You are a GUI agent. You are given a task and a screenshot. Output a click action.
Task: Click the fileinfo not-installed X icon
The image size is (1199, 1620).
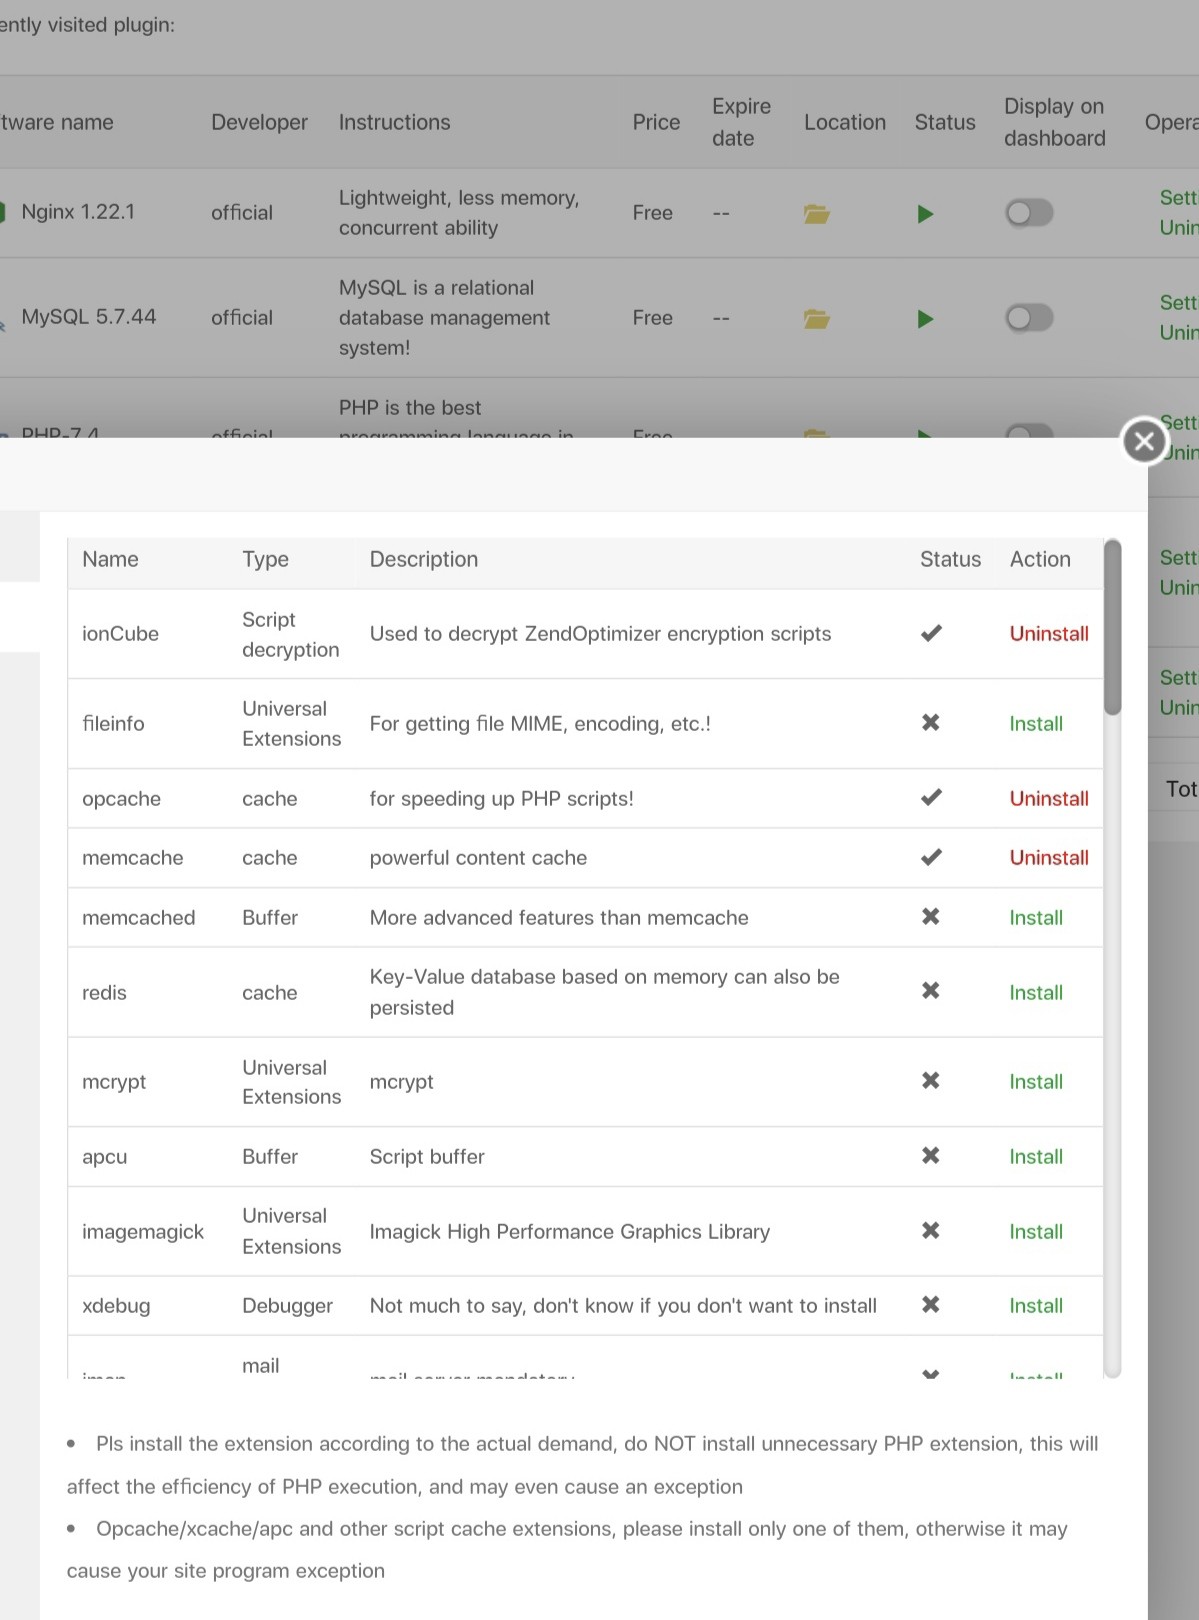tap(930, 723)
